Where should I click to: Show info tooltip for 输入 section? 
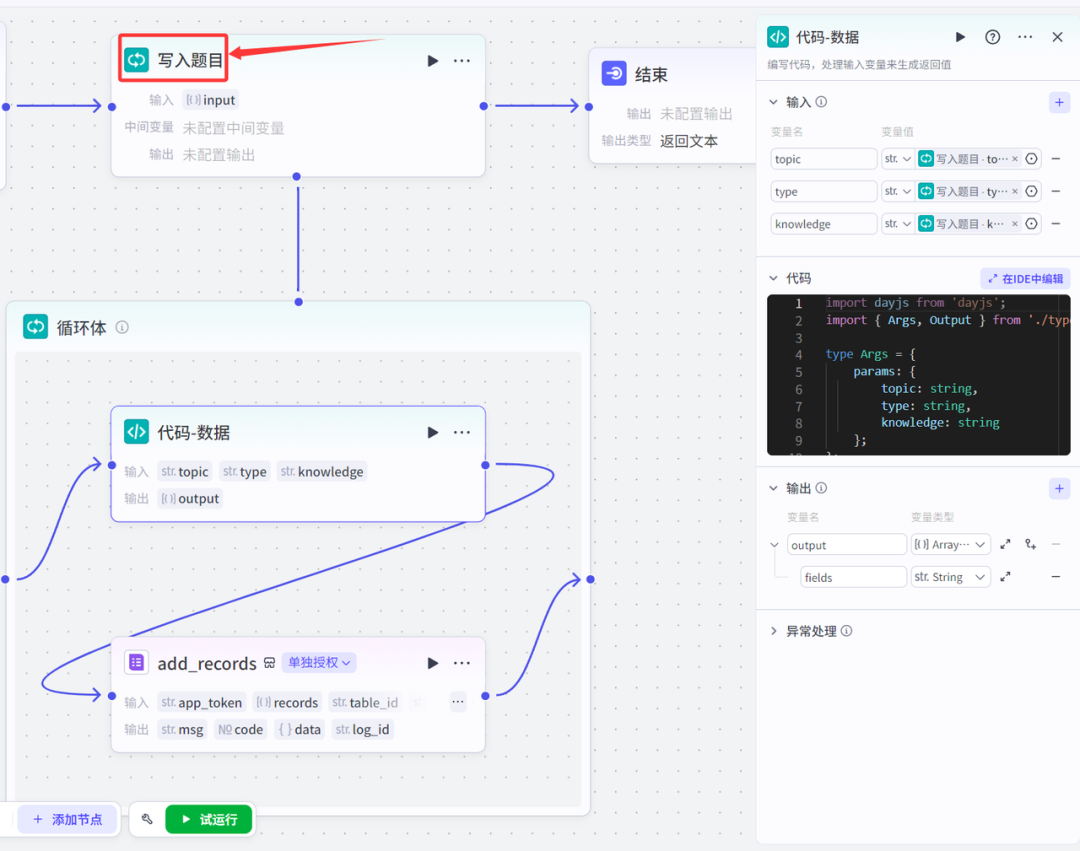click(x=821, y=102)
